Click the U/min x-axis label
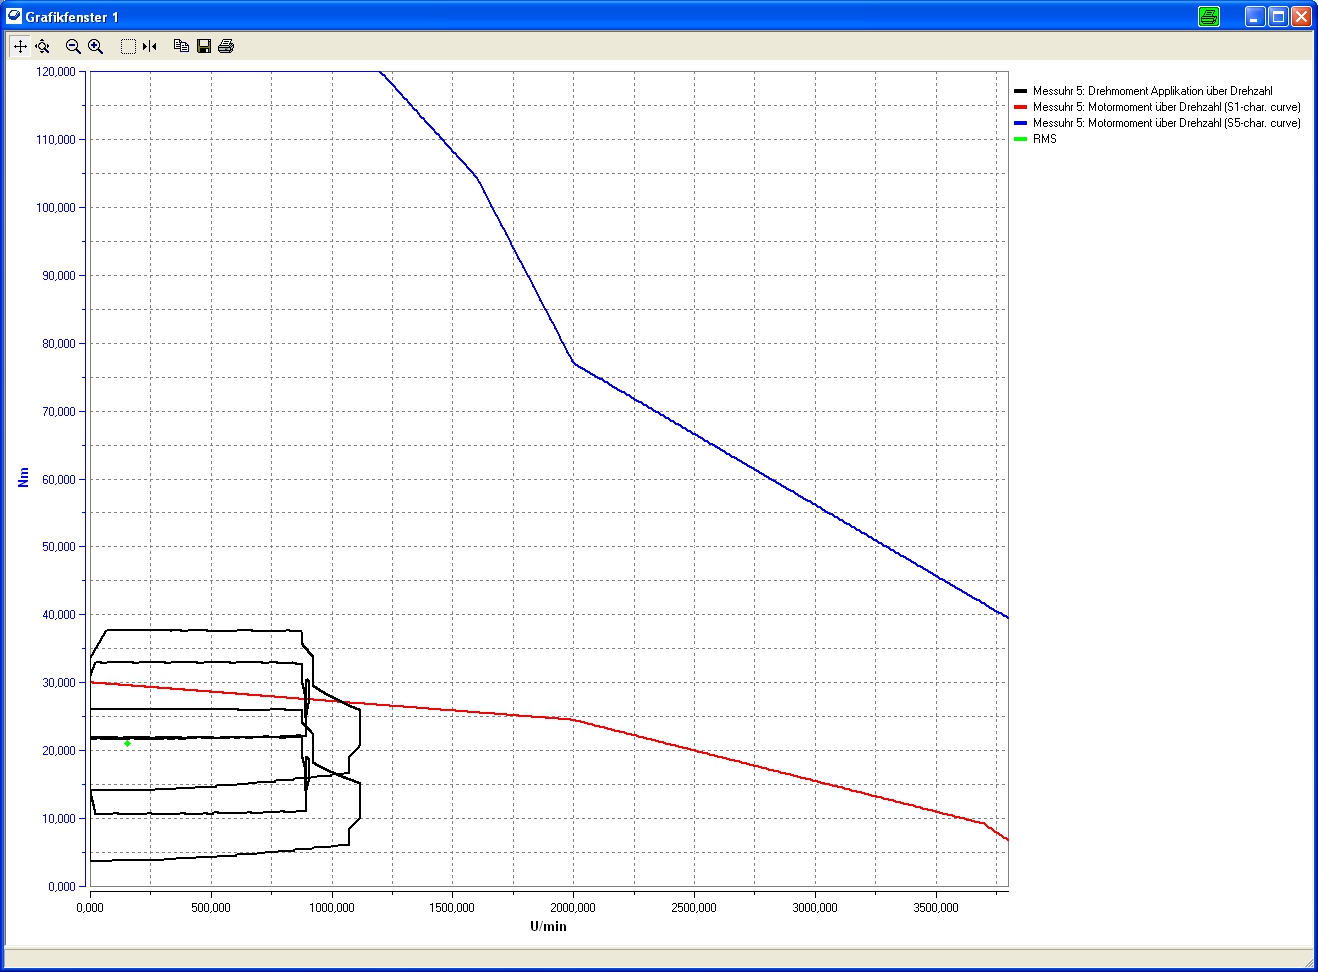Image resolution: width=1318 pixels, height=972 pixels. [548, 926]
